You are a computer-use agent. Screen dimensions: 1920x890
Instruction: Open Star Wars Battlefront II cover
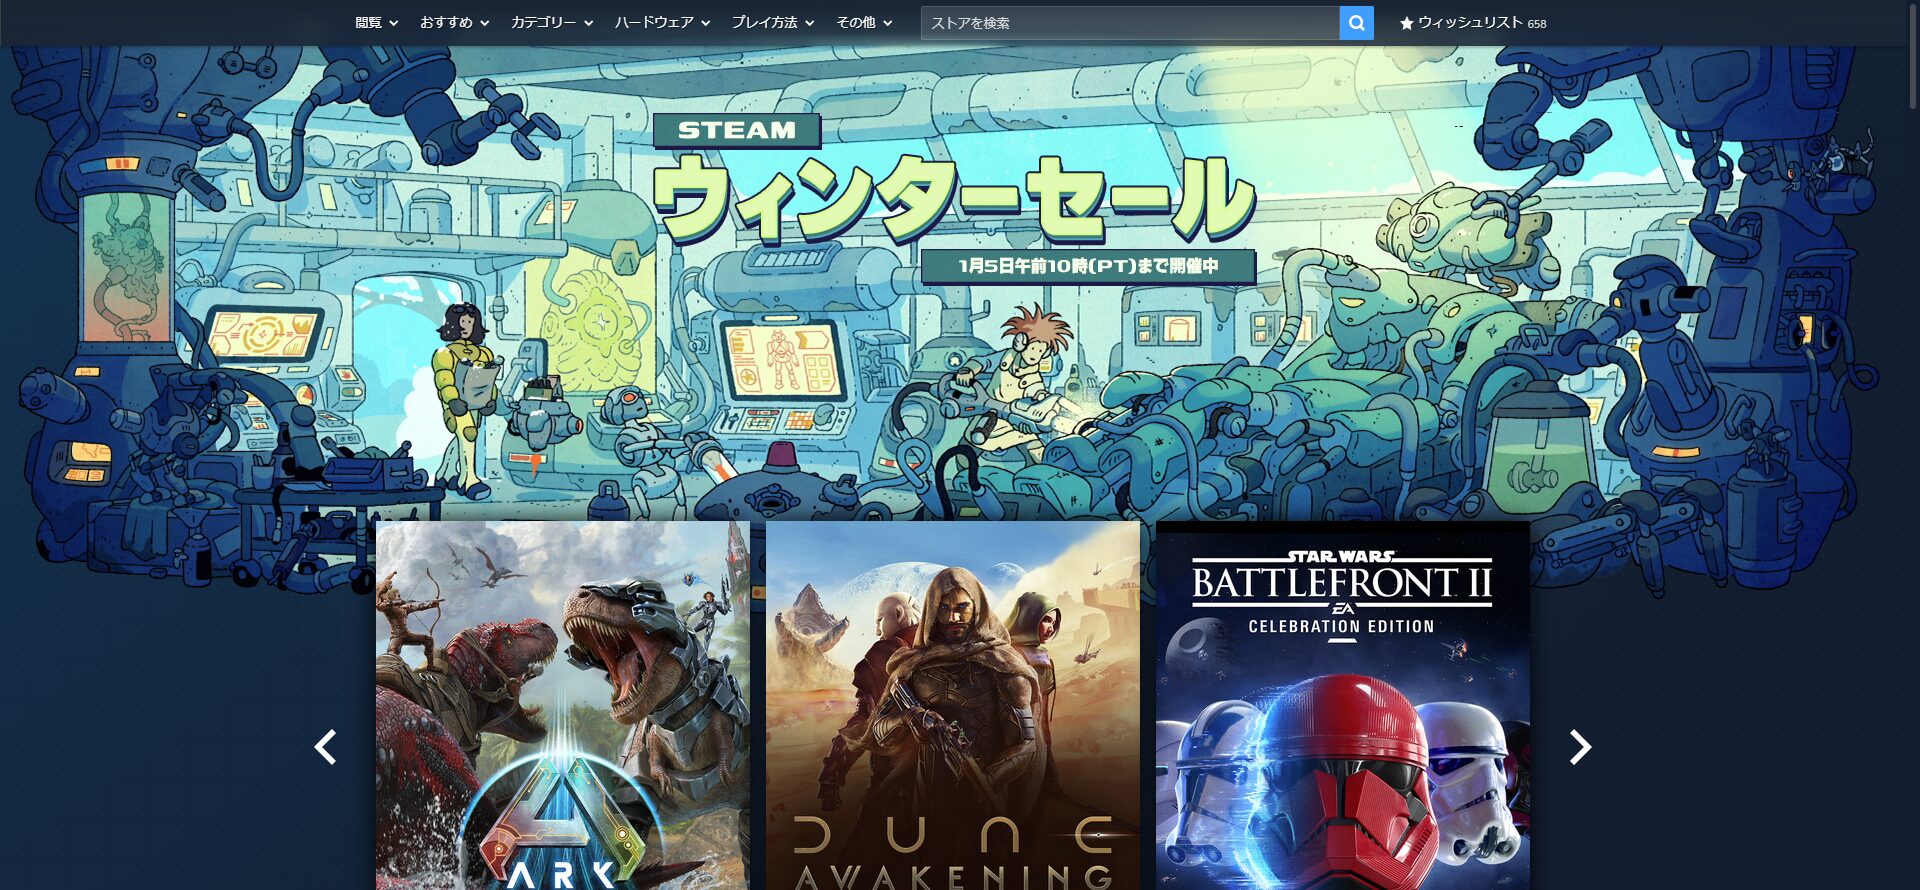point(1342,705)
